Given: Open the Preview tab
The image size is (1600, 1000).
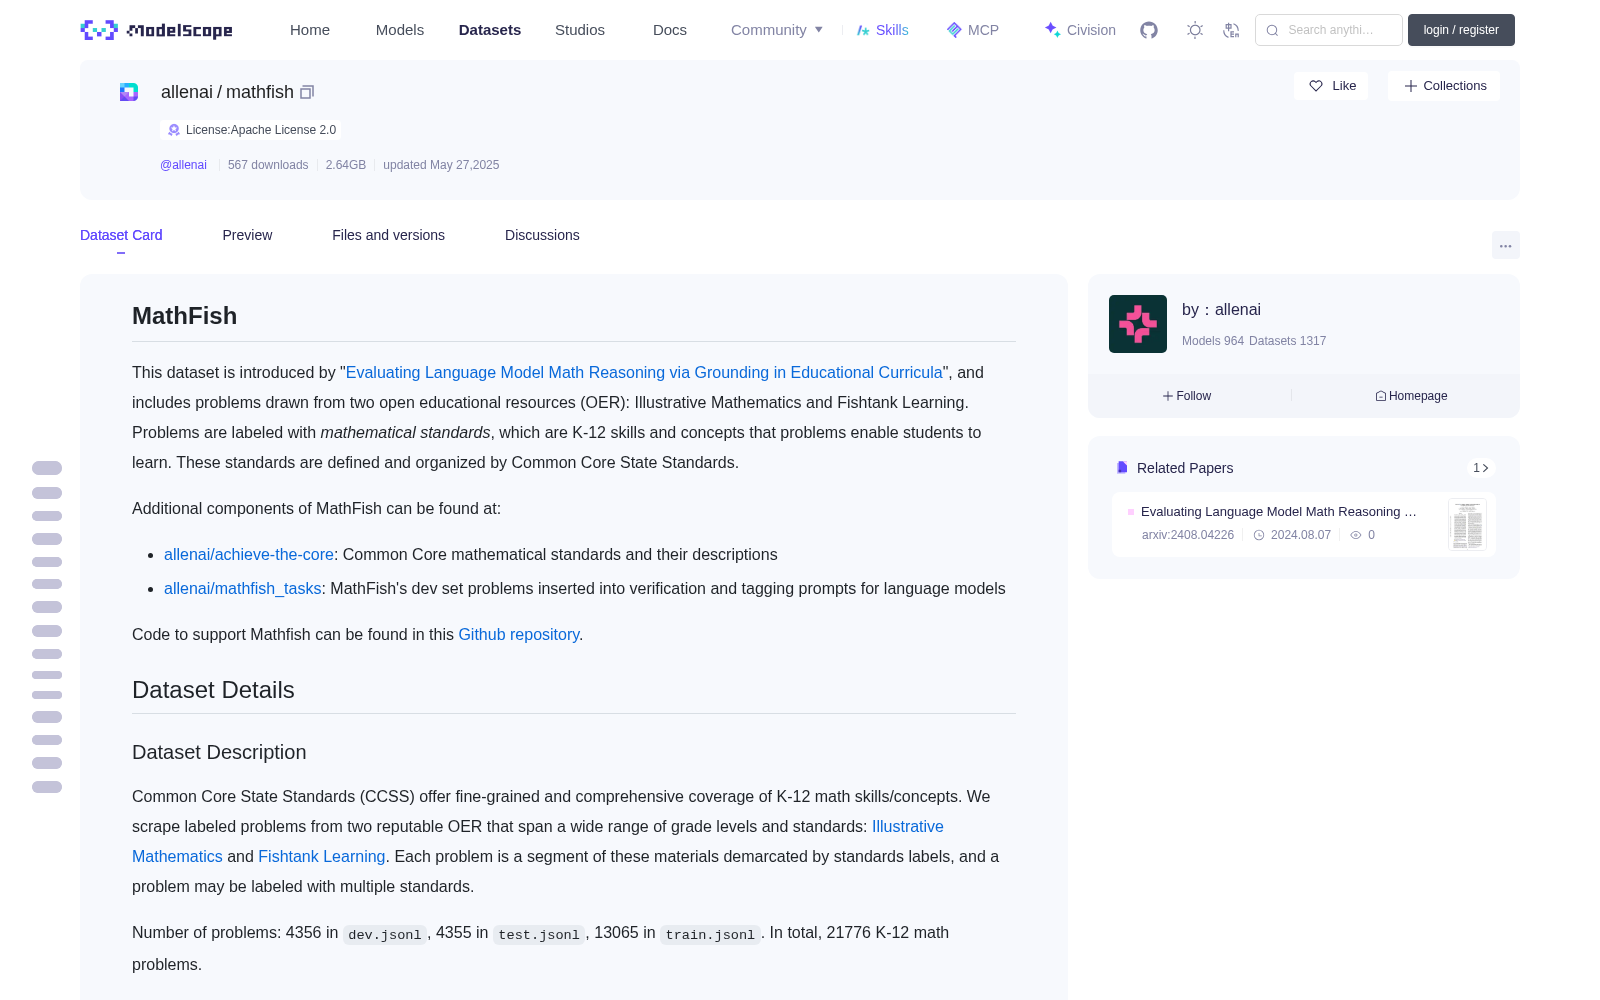Looking at the screenshot, I should pyautogui.click(x=247, y=235).
